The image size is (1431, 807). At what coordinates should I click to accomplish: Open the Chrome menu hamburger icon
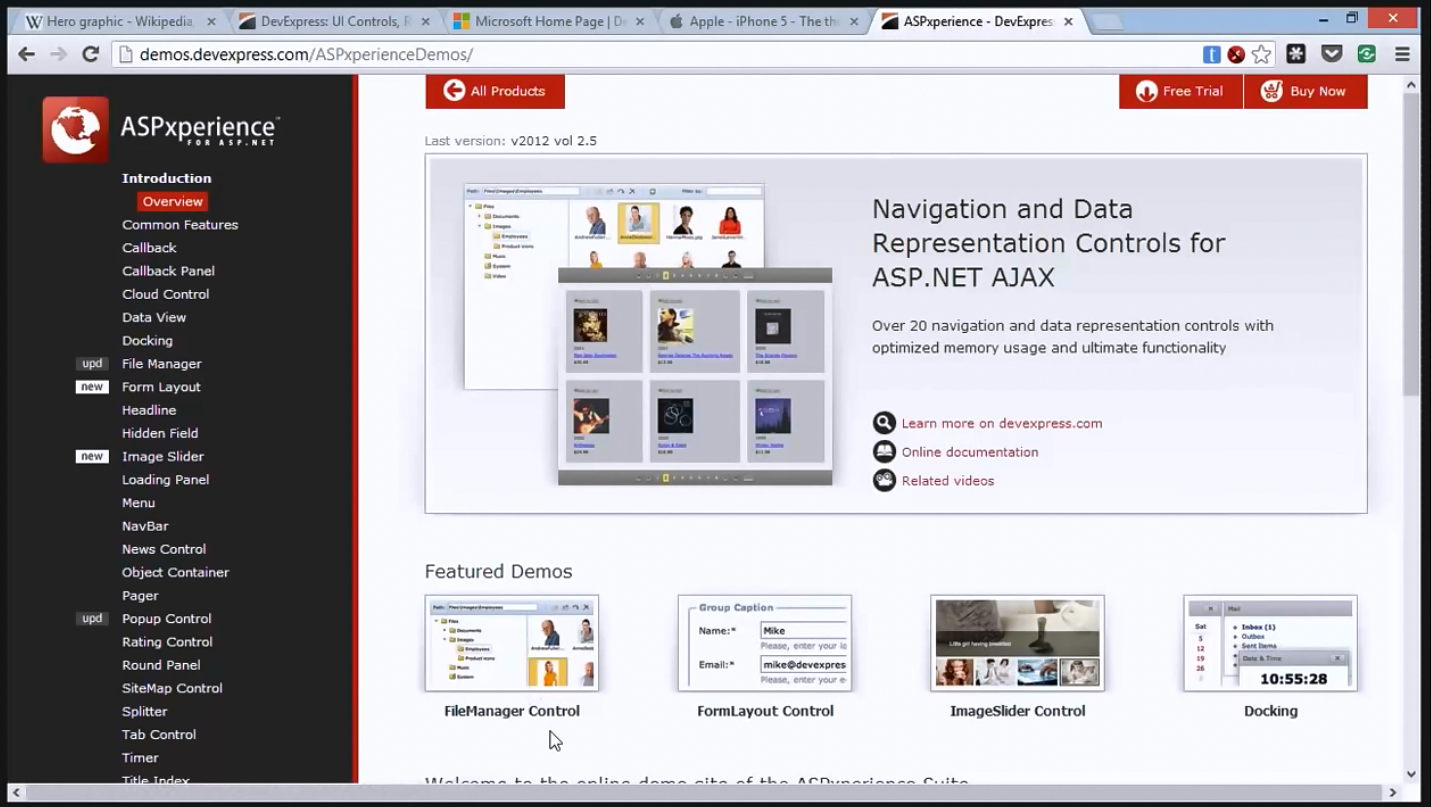(x=1402, y=55)
